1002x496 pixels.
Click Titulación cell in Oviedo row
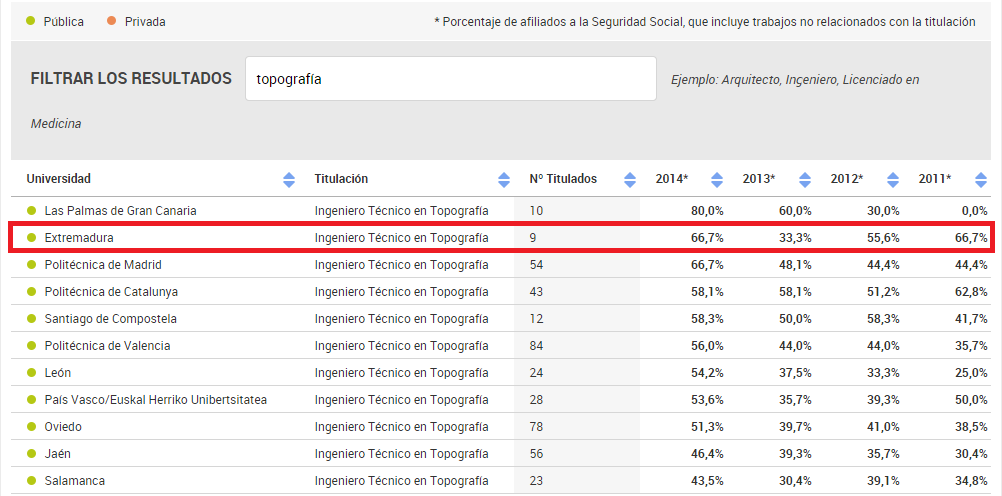[401, 426]
